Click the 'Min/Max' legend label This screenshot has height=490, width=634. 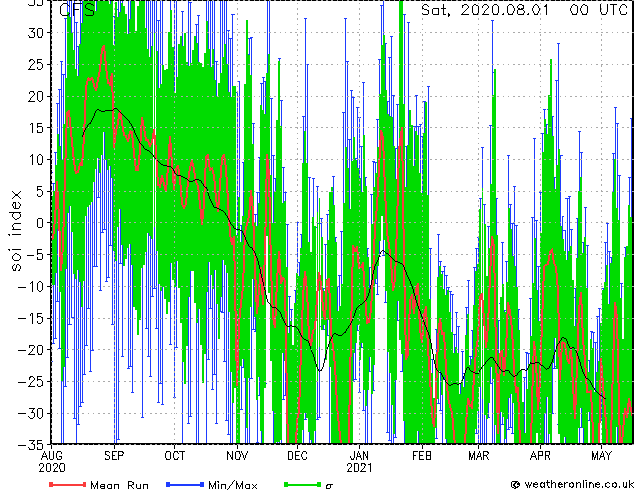click(232, 485)
